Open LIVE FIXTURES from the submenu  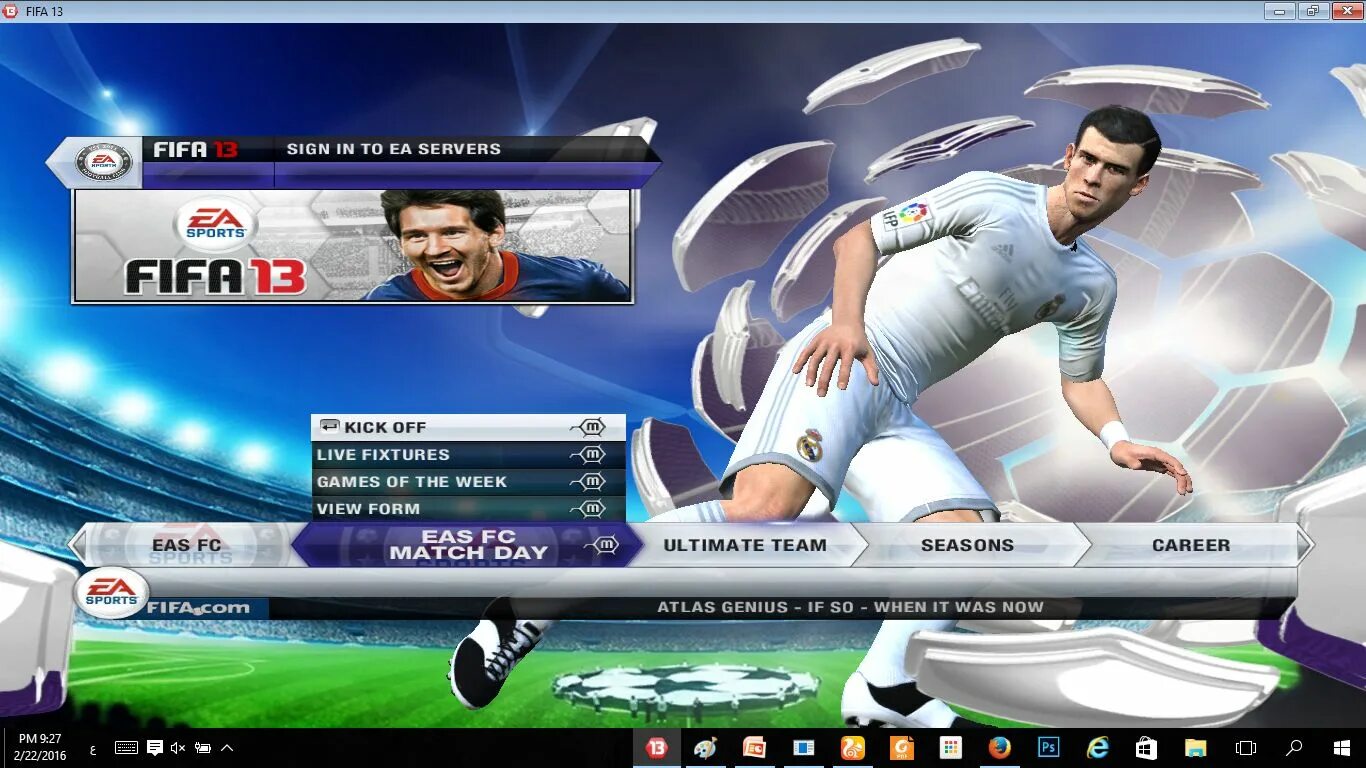468,455
